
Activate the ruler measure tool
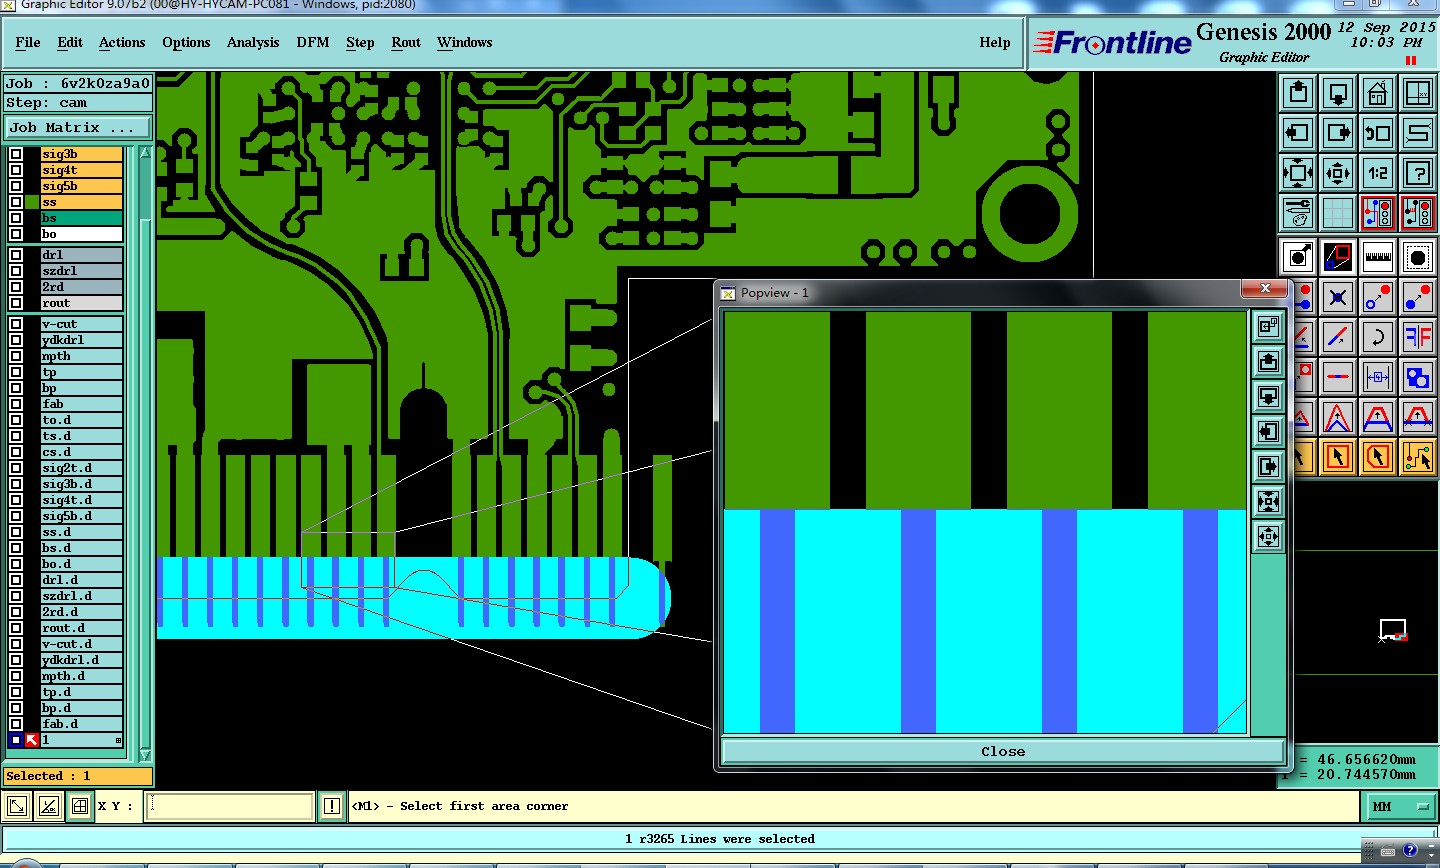pyautogui.click(x=1378, y=257)
